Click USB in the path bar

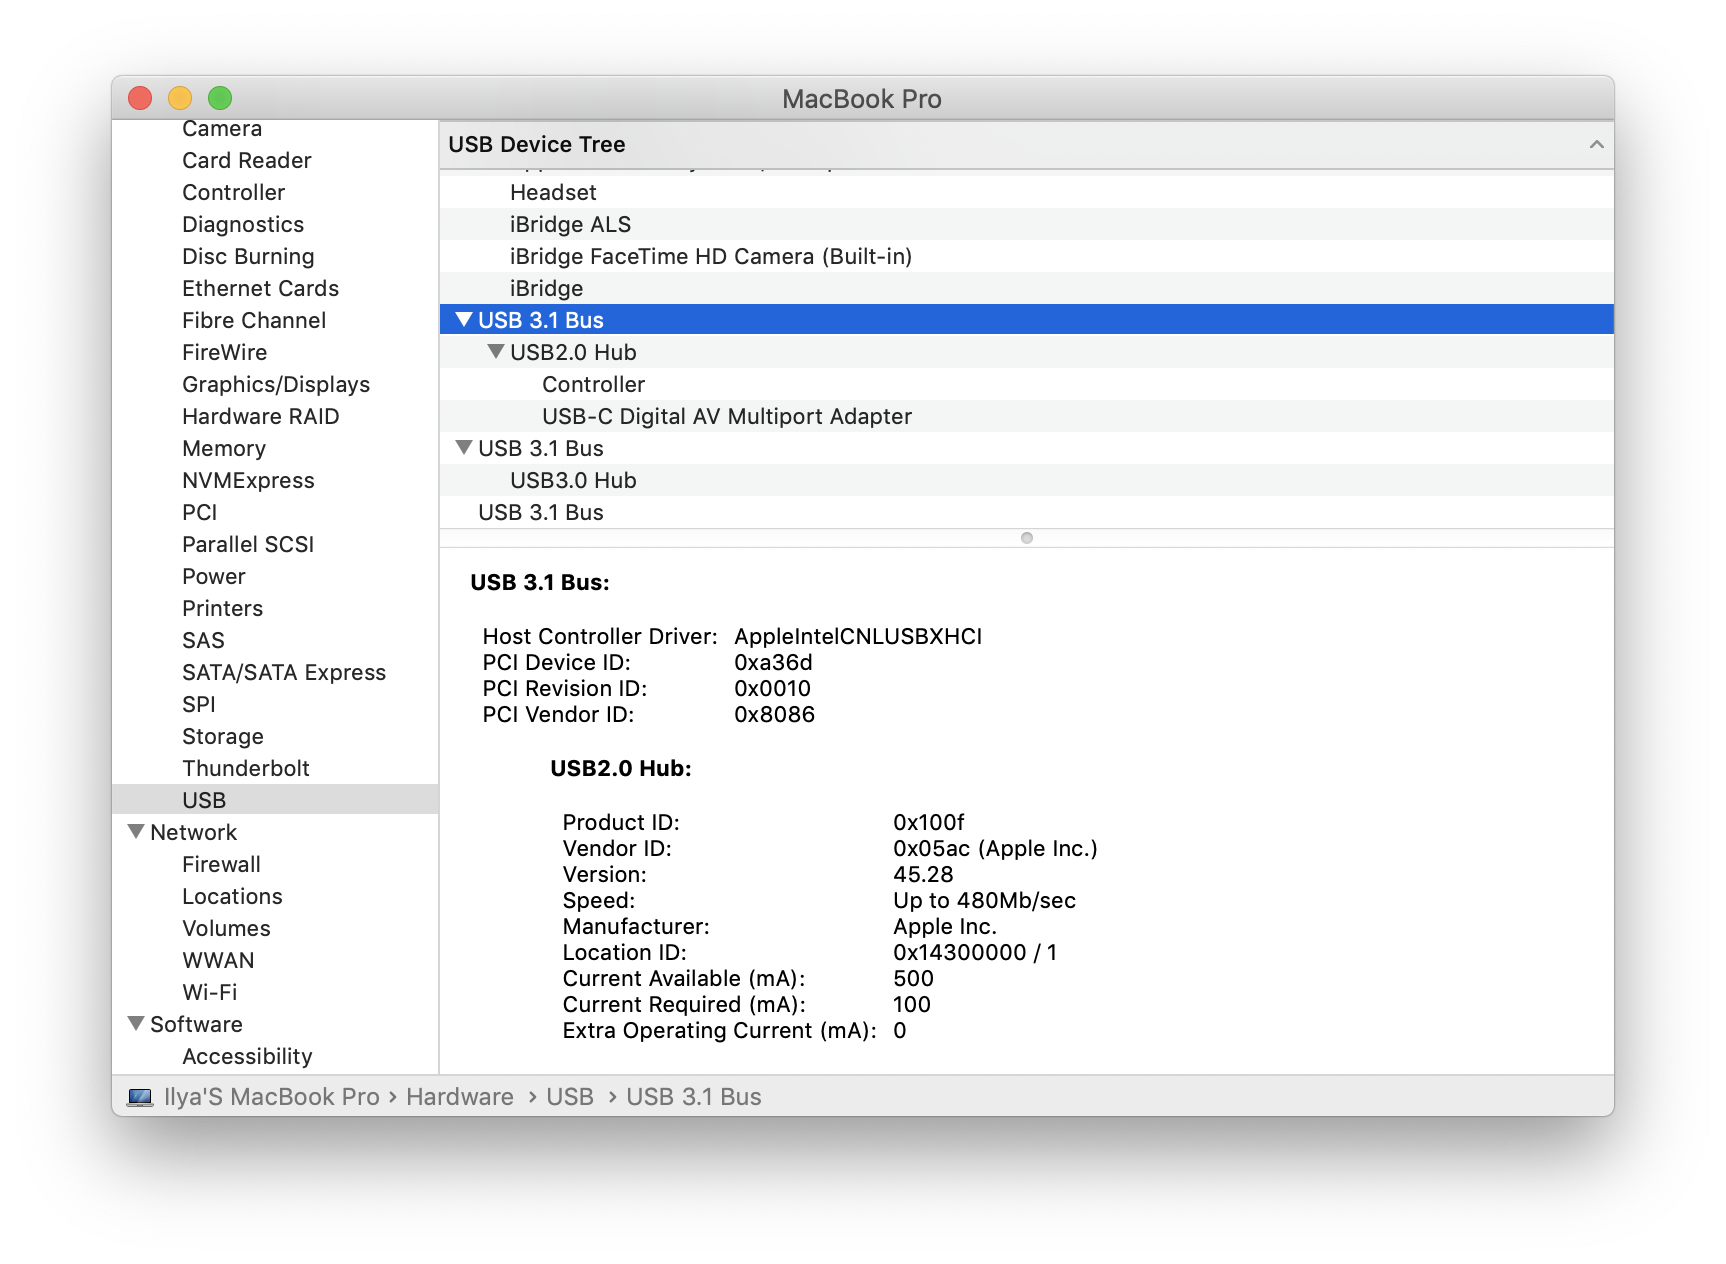570,1097
